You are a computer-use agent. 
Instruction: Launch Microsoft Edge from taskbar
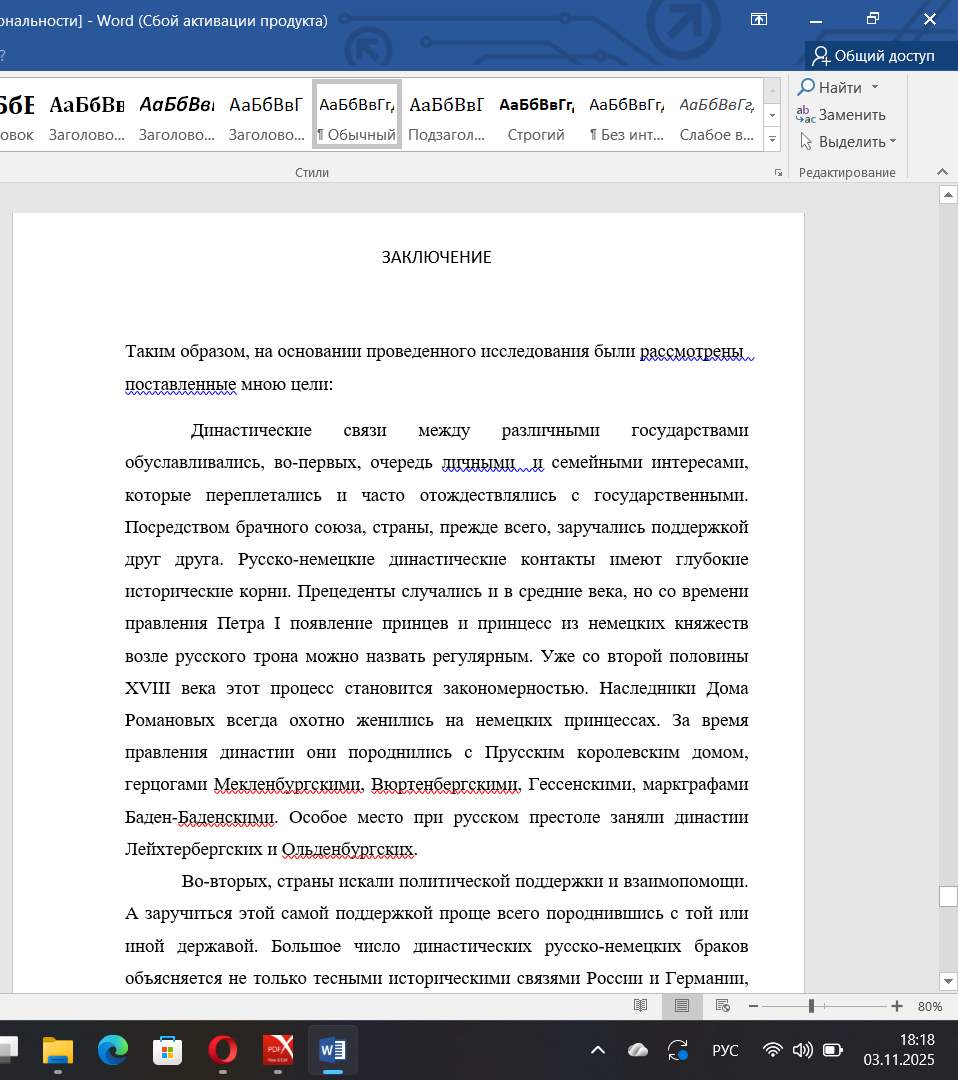click(x=113, y=1050)
